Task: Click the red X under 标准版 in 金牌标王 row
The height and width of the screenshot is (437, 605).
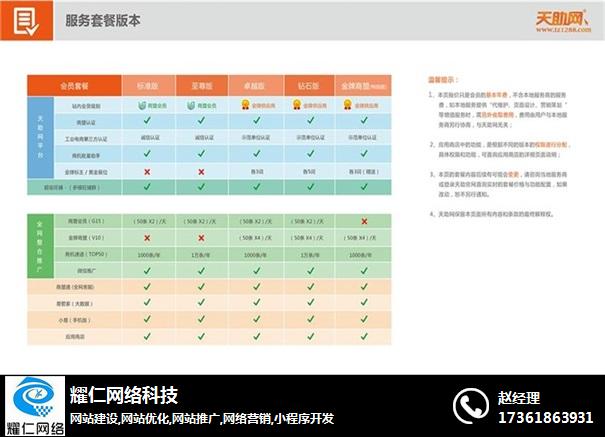Action: [x=147, y=172]
